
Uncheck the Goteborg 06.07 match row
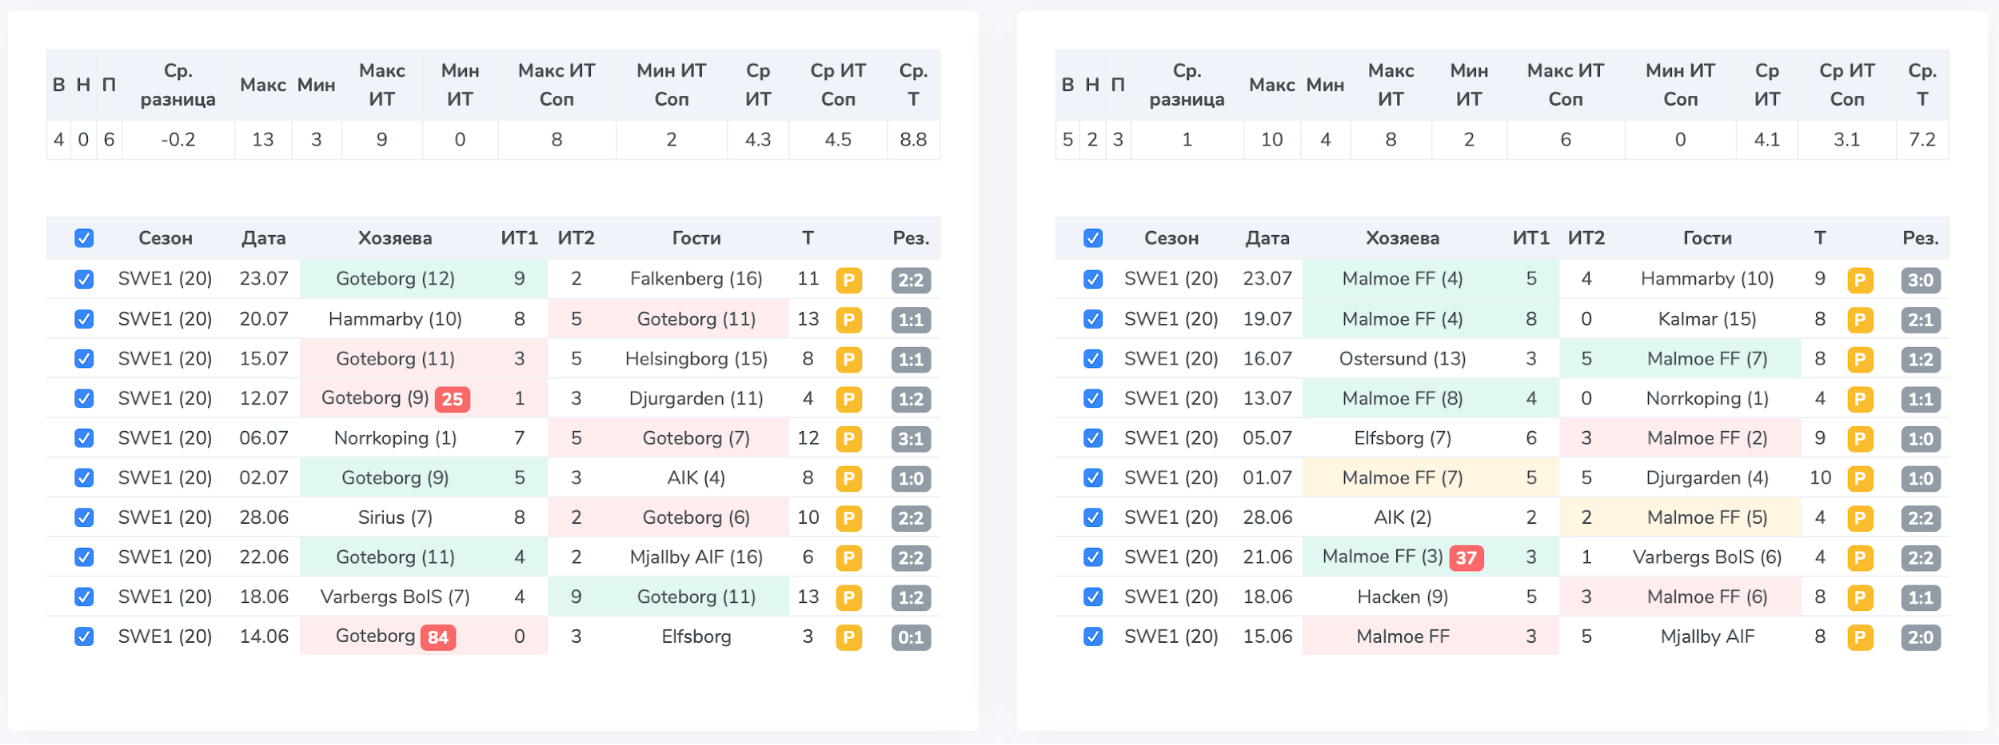[x=84, y=438]
